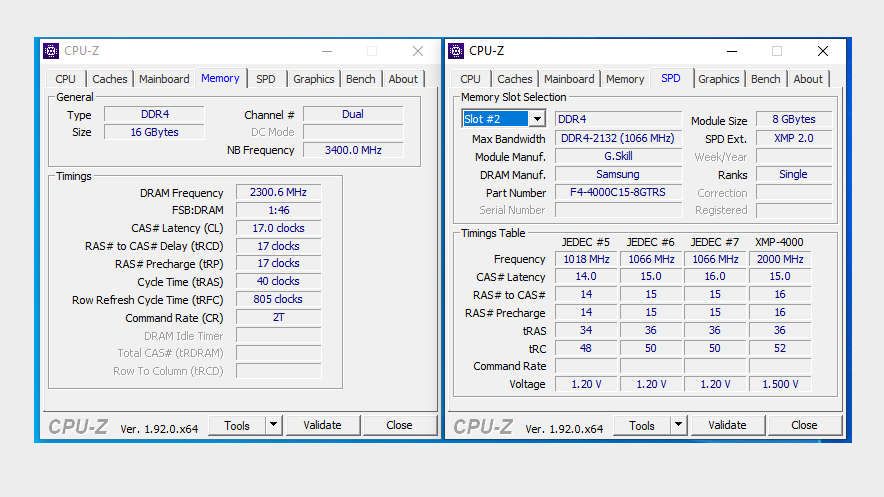Viewport: 884px width, 497px height.
Task: Open Graphics tab in right CPU-Z window
Action: 718,79
